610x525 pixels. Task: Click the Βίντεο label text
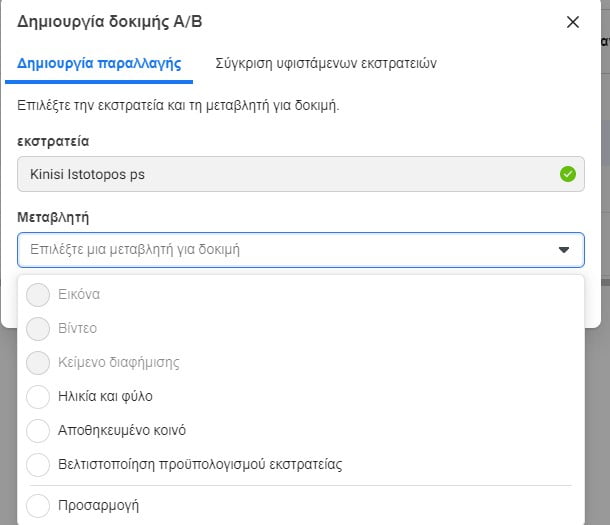78,328
